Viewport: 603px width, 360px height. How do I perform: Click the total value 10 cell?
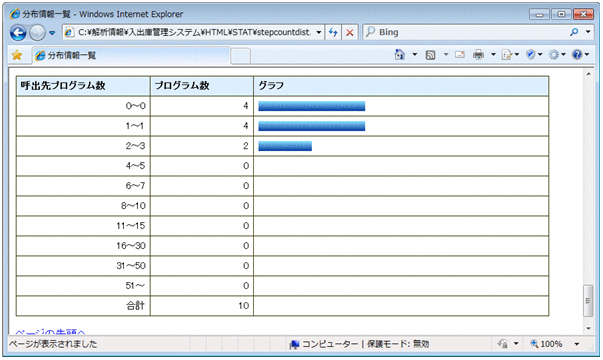pos(202,306)
